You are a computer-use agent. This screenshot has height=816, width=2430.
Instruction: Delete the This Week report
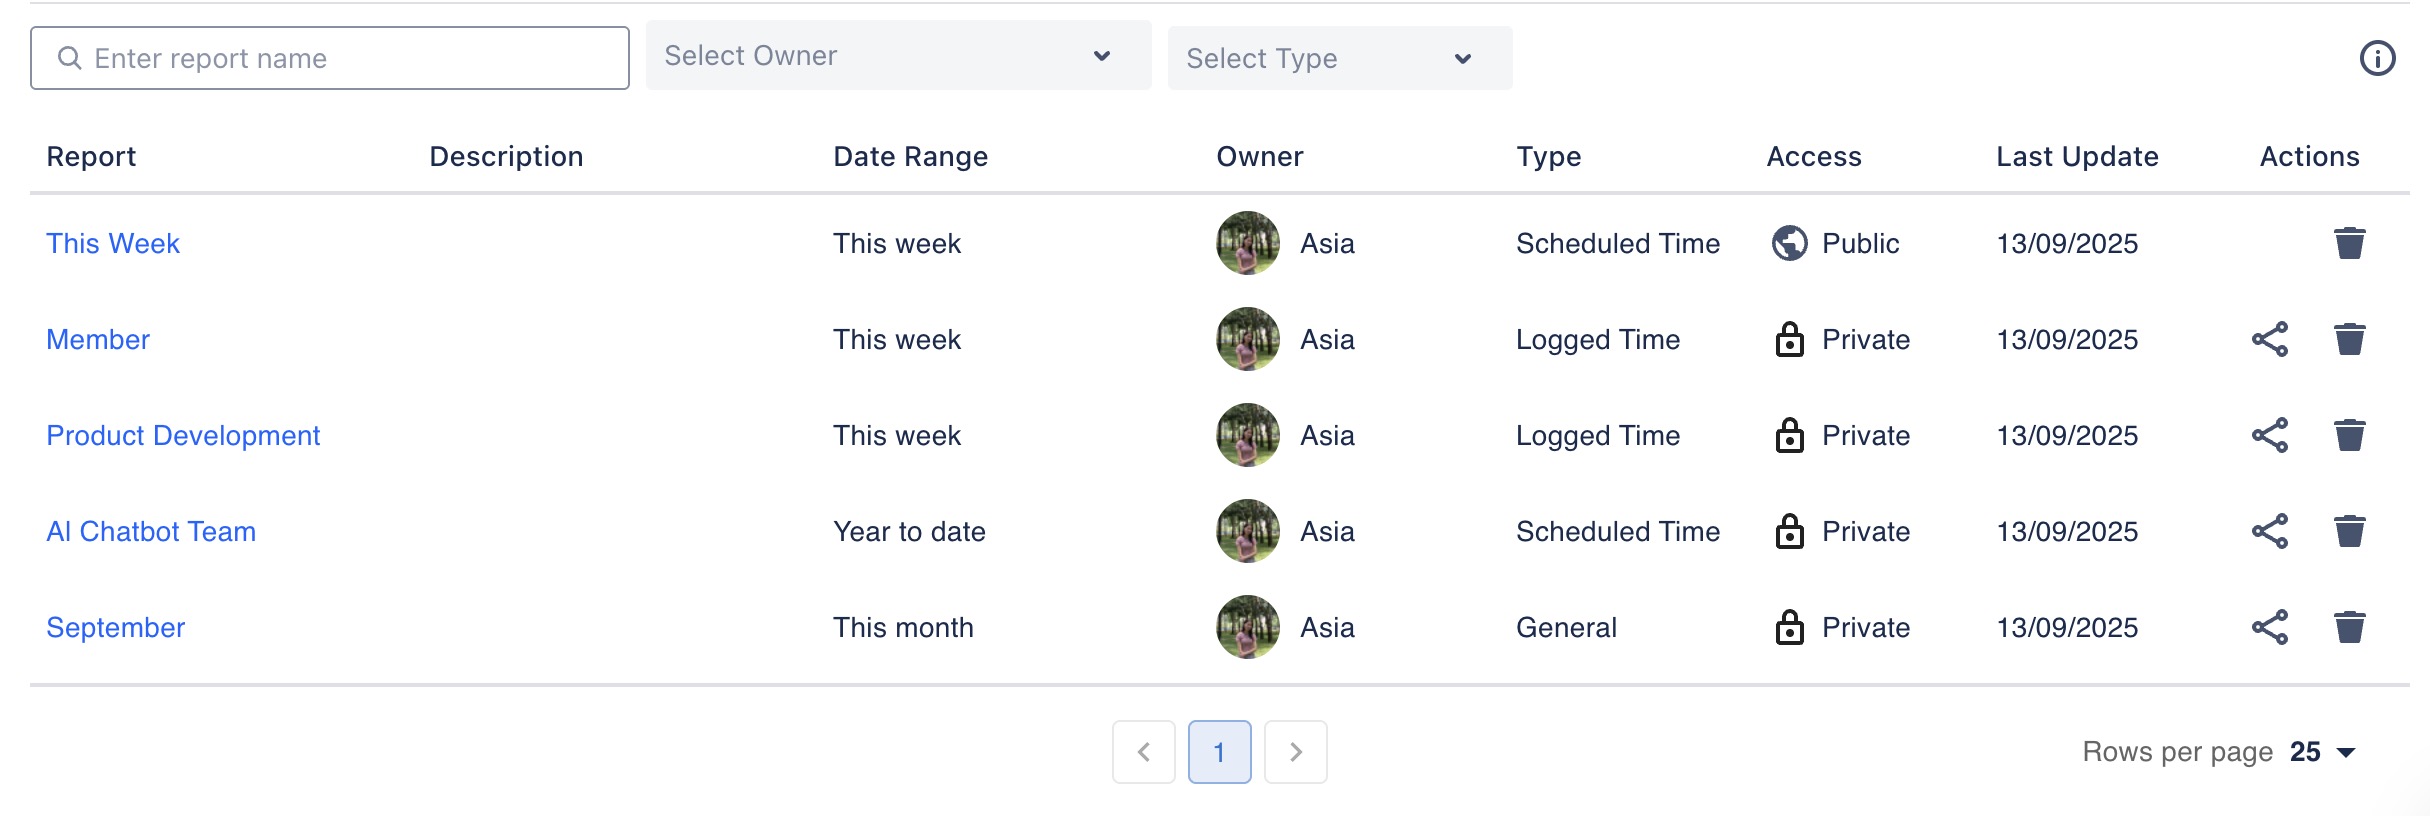[2349, 243]
